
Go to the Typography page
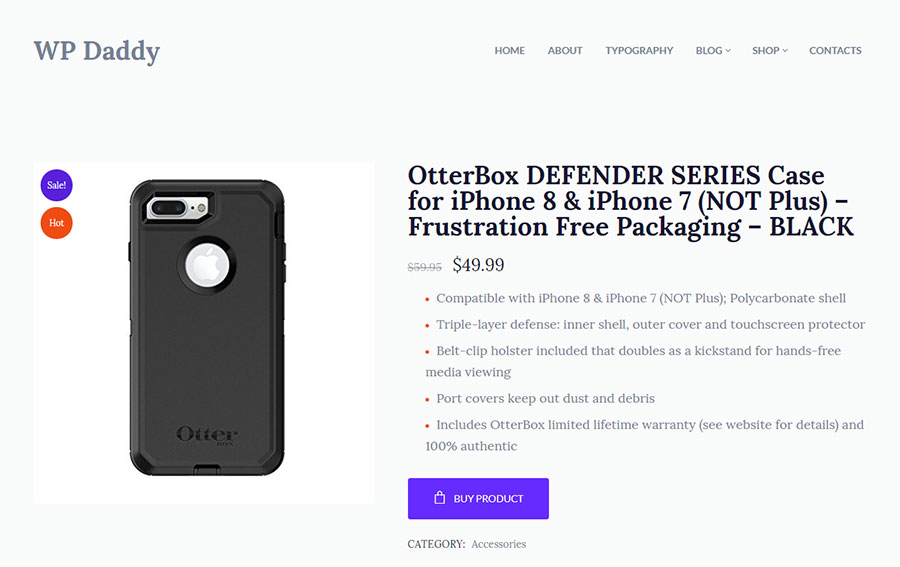point(639,51)
